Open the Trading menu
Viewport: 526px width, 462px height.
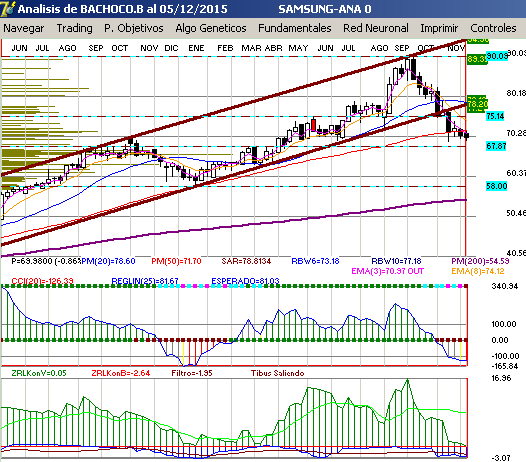coord(74,28)
